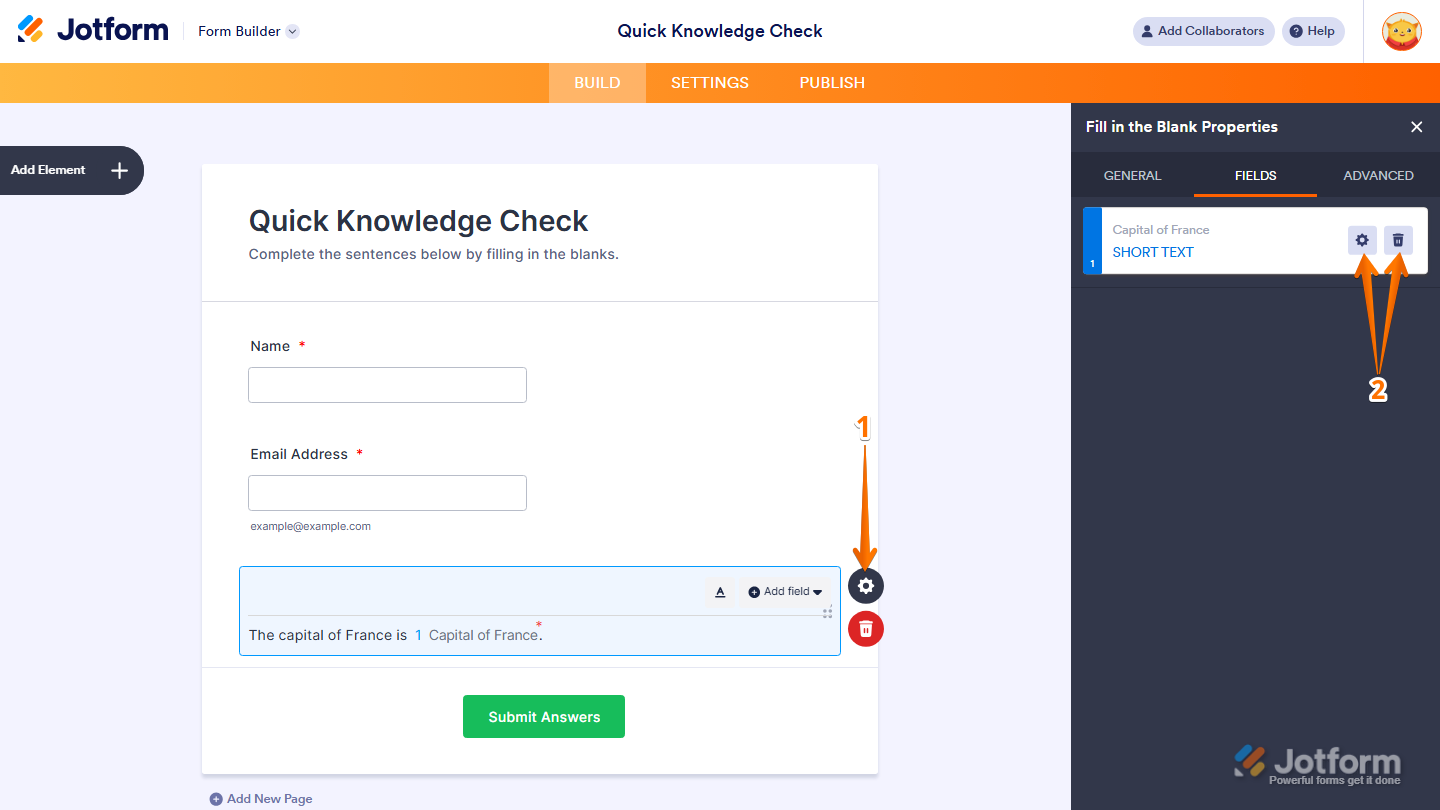The width and height of the screenshot is (1440, 810).
Task: Click Add Collaborators button
Action: (1203, 31)
